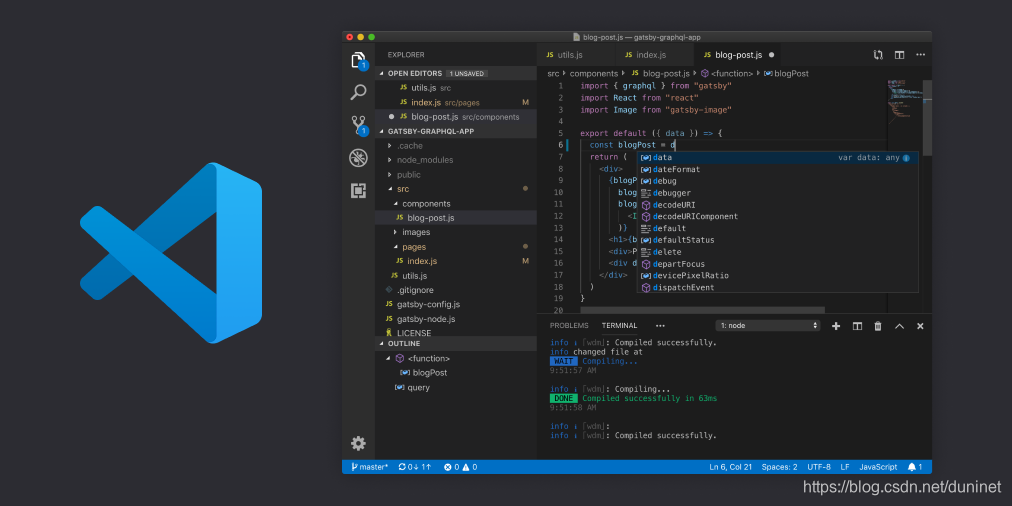Switch to the PROBLEMS panel tab
This screenshot has height=506, width=1012.
[569, 326]
